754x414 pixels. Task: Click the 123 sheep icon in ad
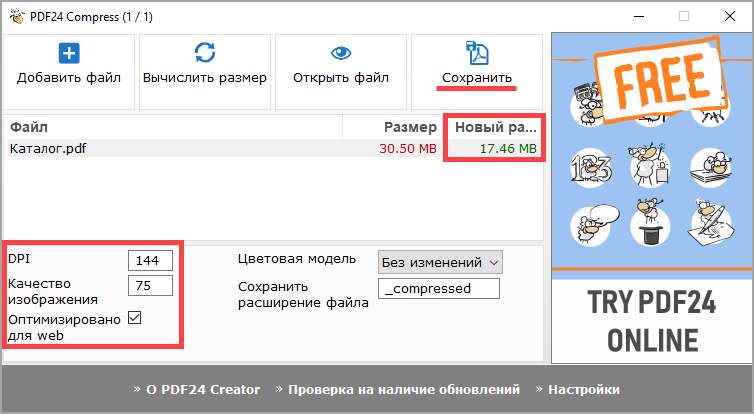pyautogui.click(x=591, y=168)
